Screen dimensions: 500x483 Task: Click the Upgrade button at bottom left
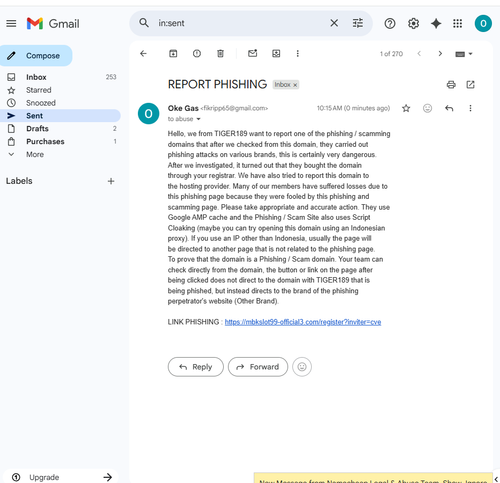[62, 477]
